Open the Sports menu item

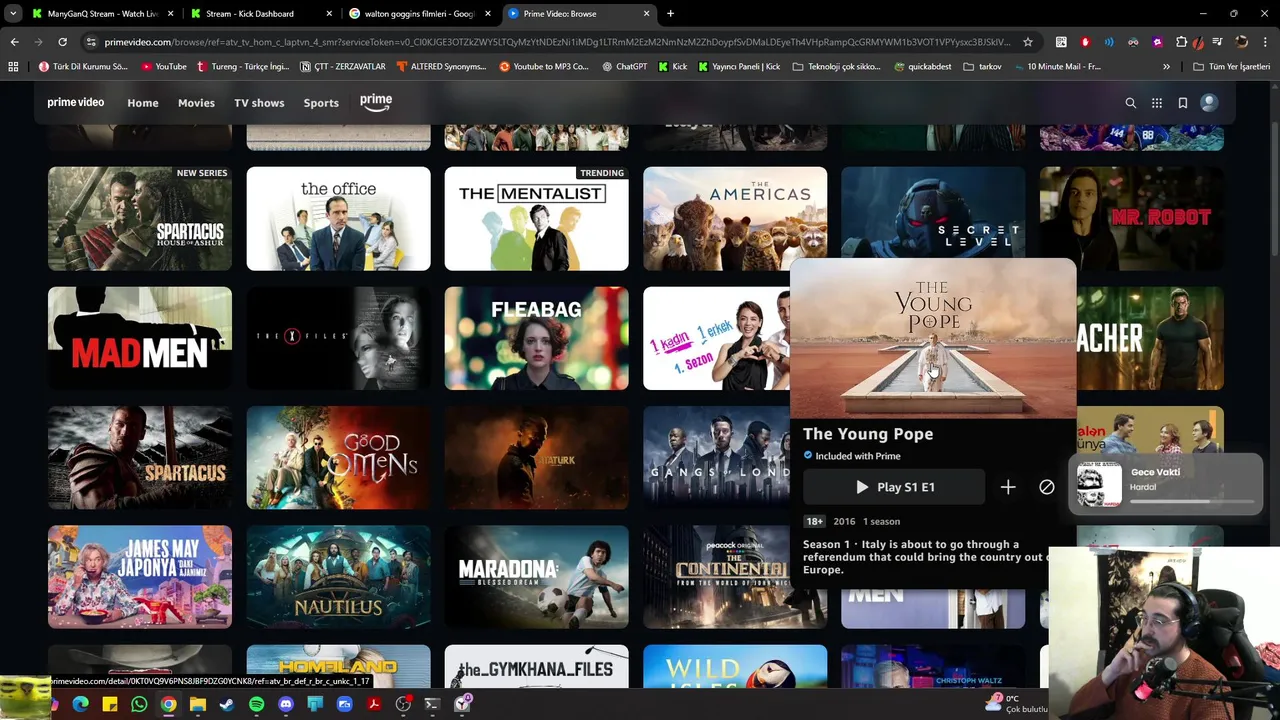click(x=321, y=103)
